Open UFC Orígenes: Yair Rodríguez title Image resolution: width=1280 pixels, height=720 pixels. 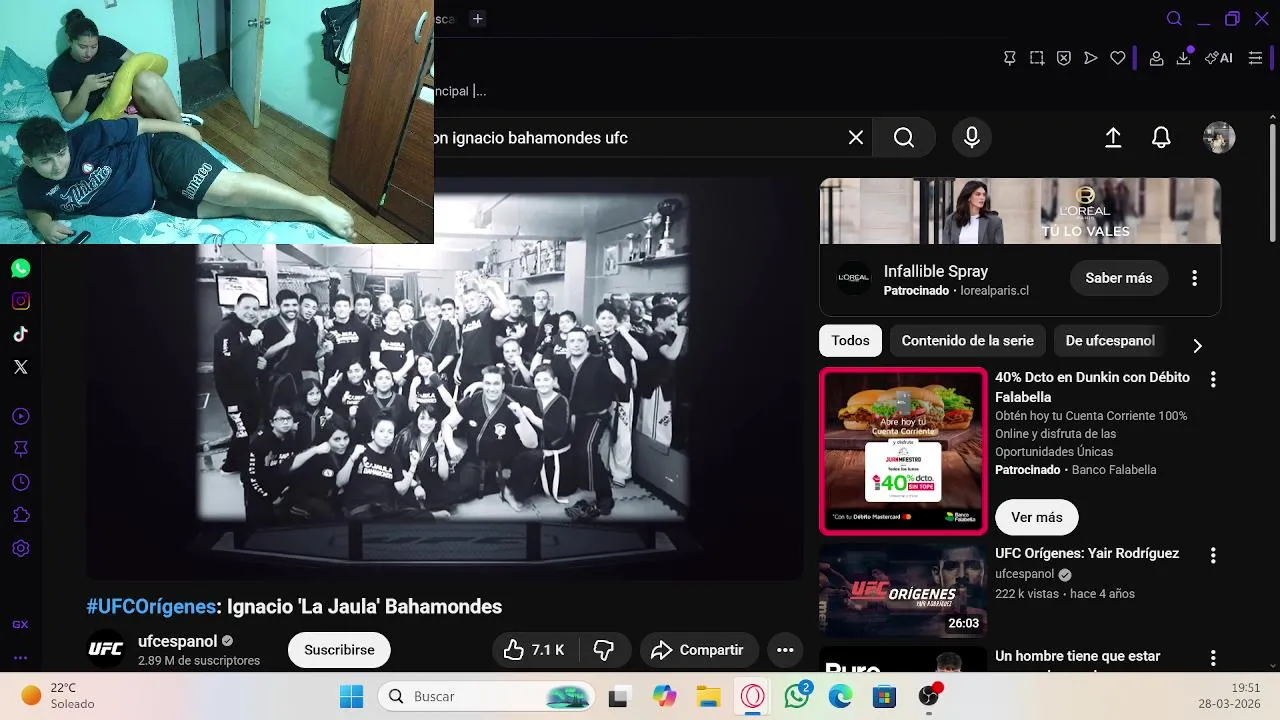(1087, 553)
